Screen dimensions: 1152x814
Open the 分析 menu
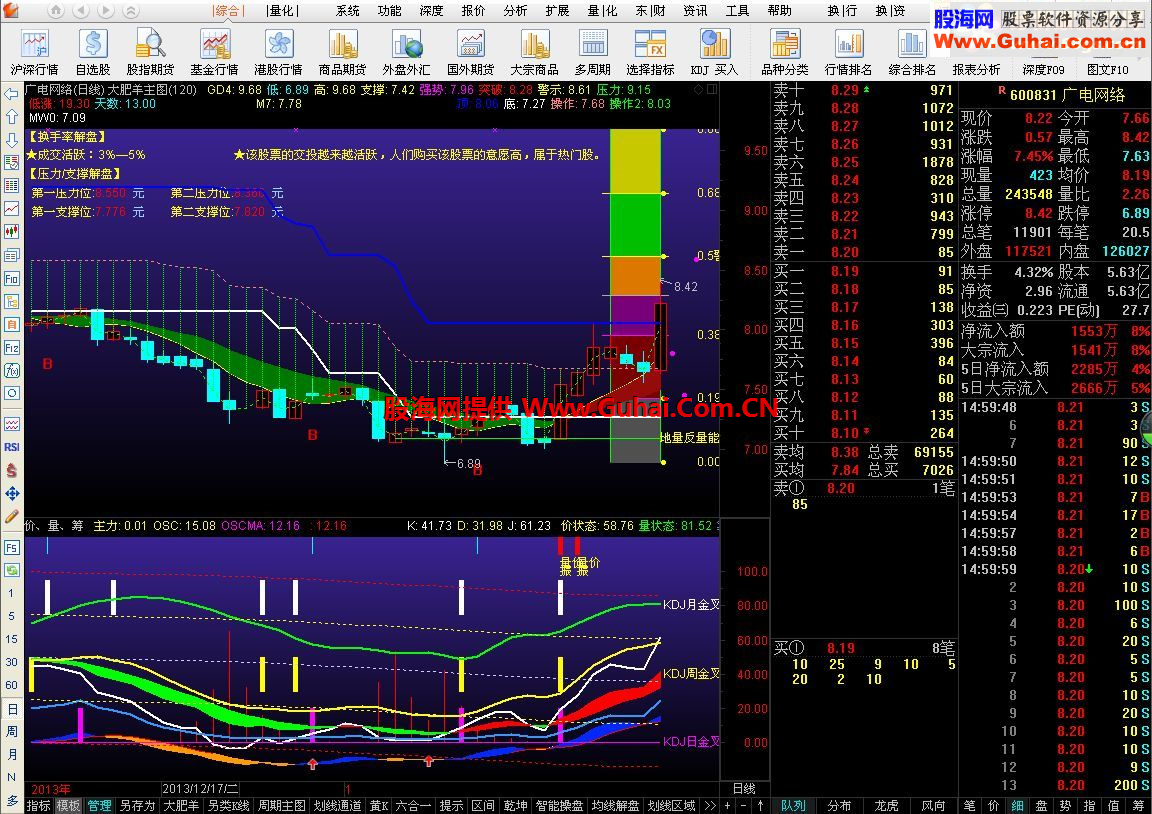pyautogui.click(x=515, y=10)
